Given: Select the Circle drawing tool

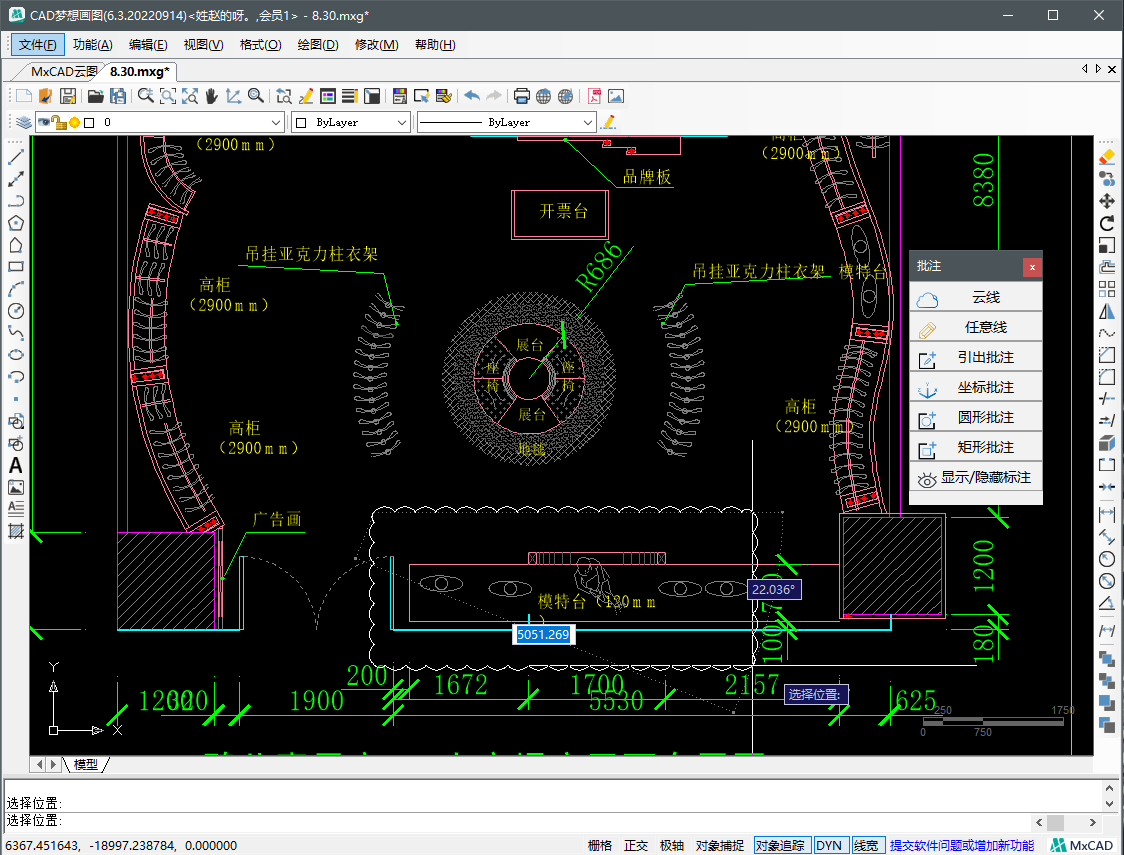Looking at the screenshot, I should point(16,311).
